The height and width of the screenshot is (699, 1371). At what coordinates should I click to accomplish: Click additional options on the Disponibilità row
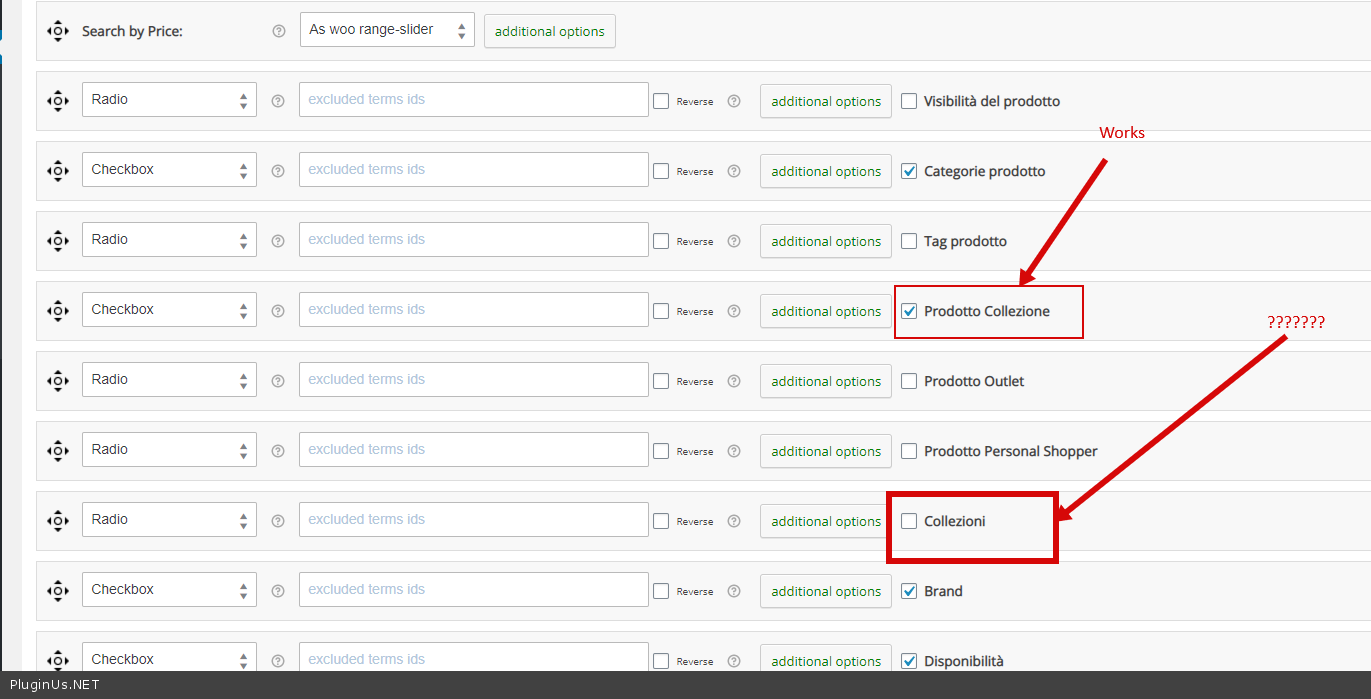point(825,660)
